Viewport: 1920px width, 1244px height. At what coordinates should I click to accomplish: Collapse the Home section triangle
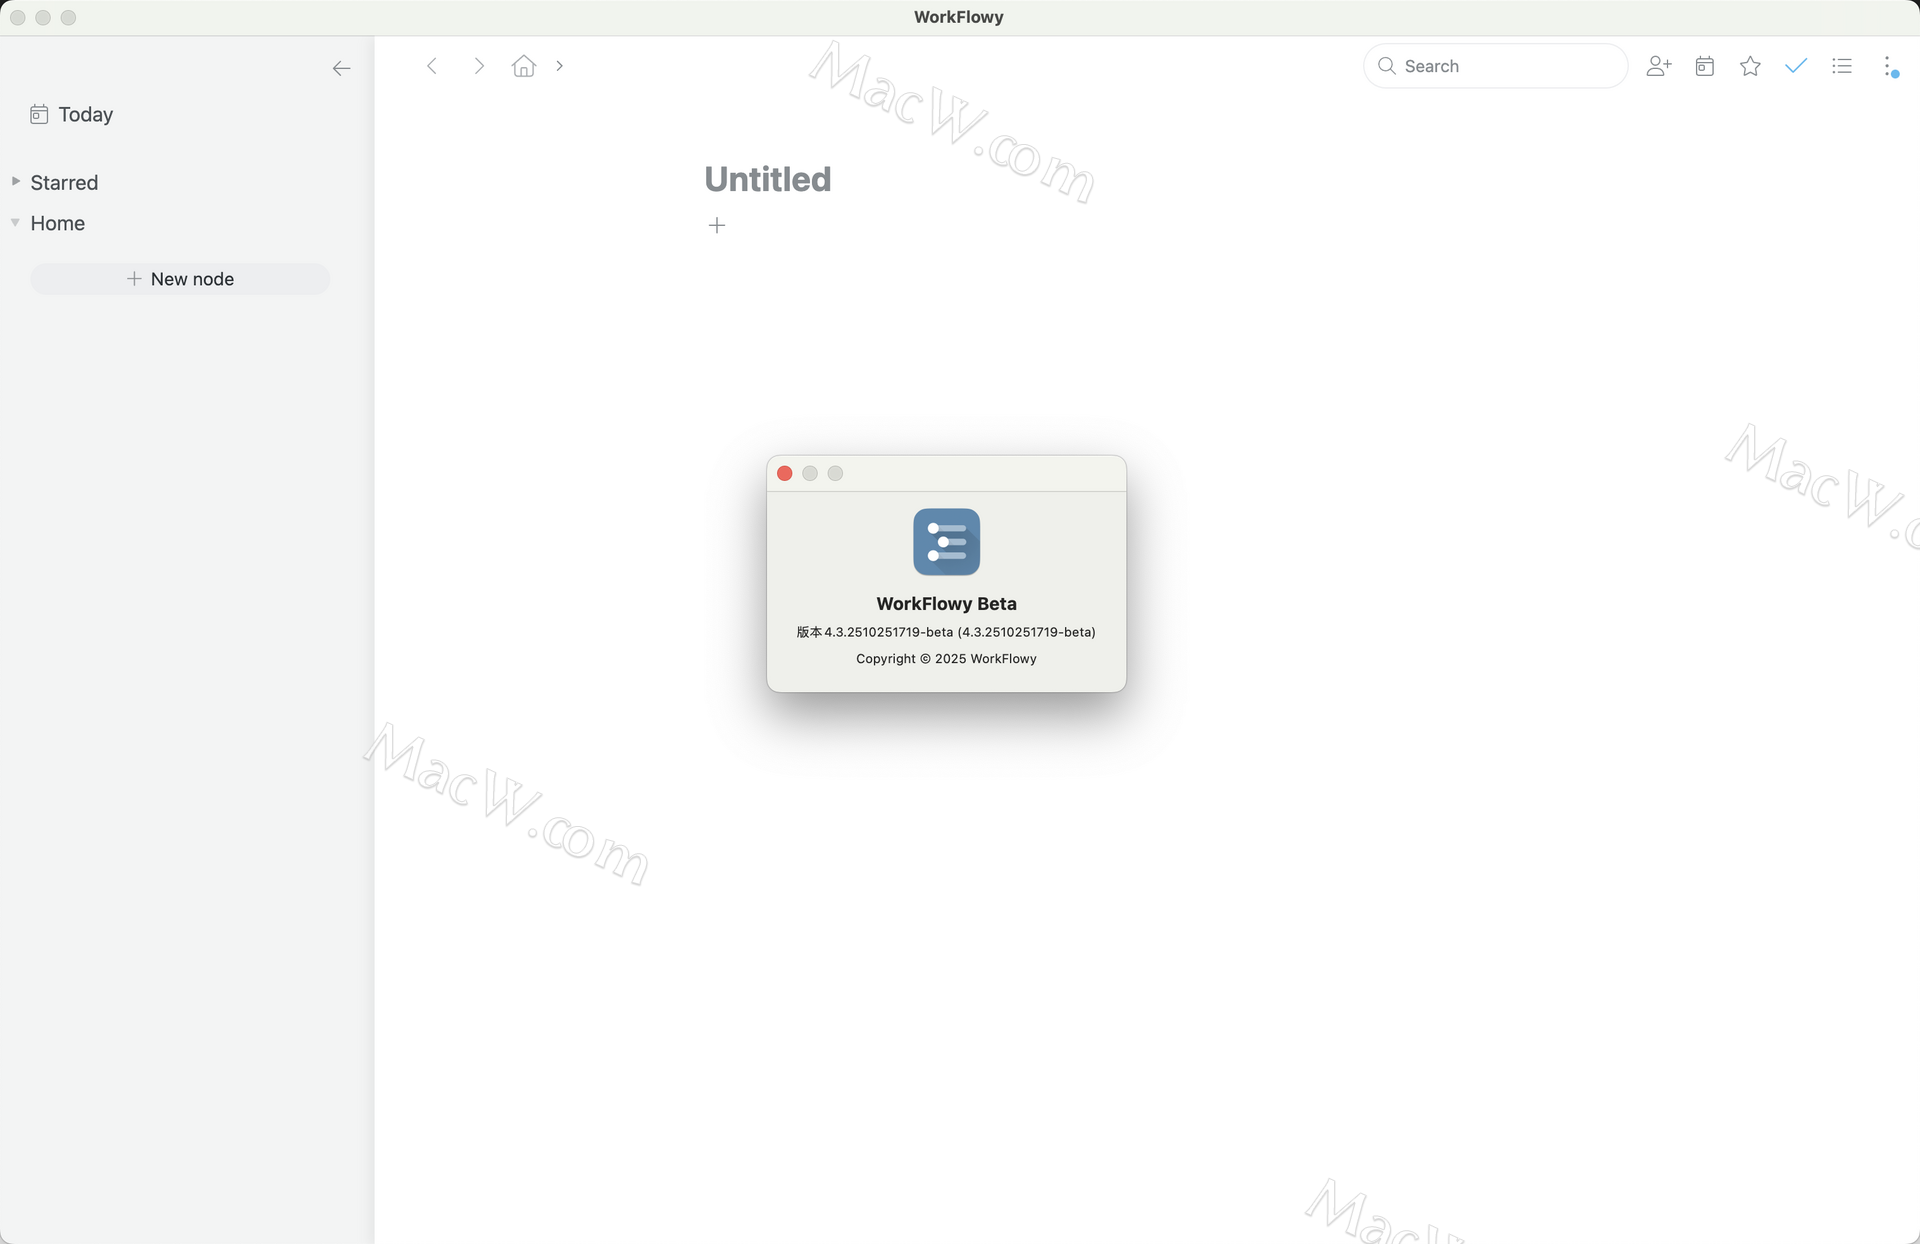click(16, 222)
